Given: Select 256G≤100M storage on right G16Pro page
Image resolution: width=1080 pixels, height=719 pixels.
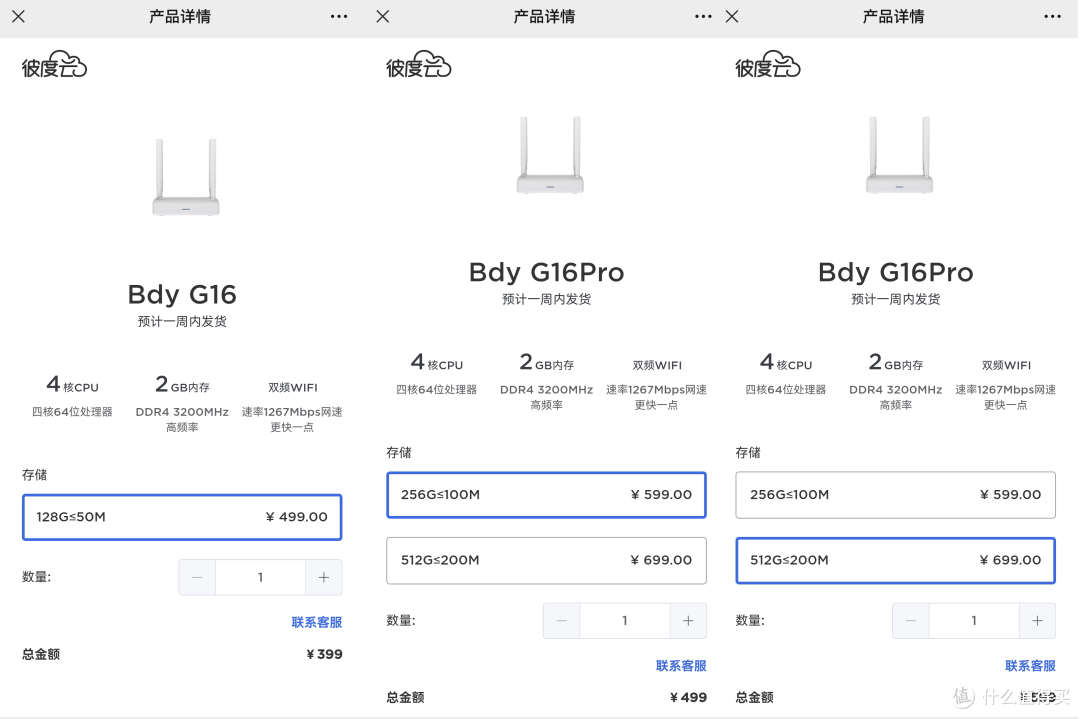Looking at the screenshot, I should point(895,494).
